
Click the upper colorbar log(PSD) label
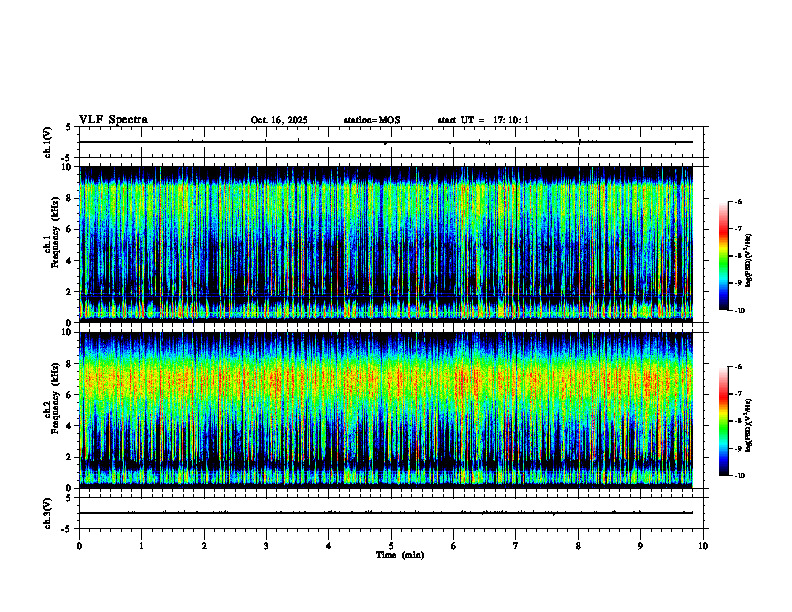click(749, 260)
